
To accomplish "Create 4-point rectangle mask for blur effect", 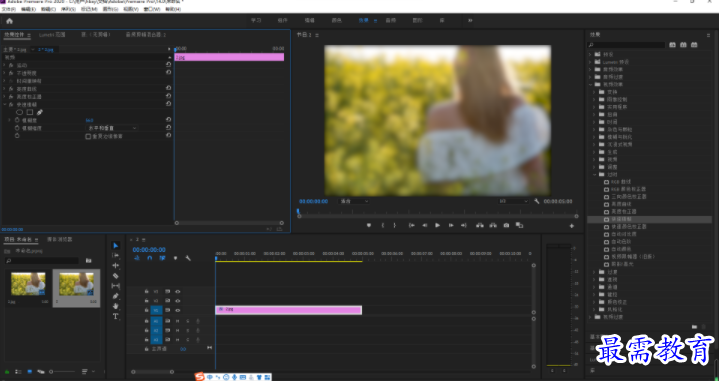I will (29, 112).
